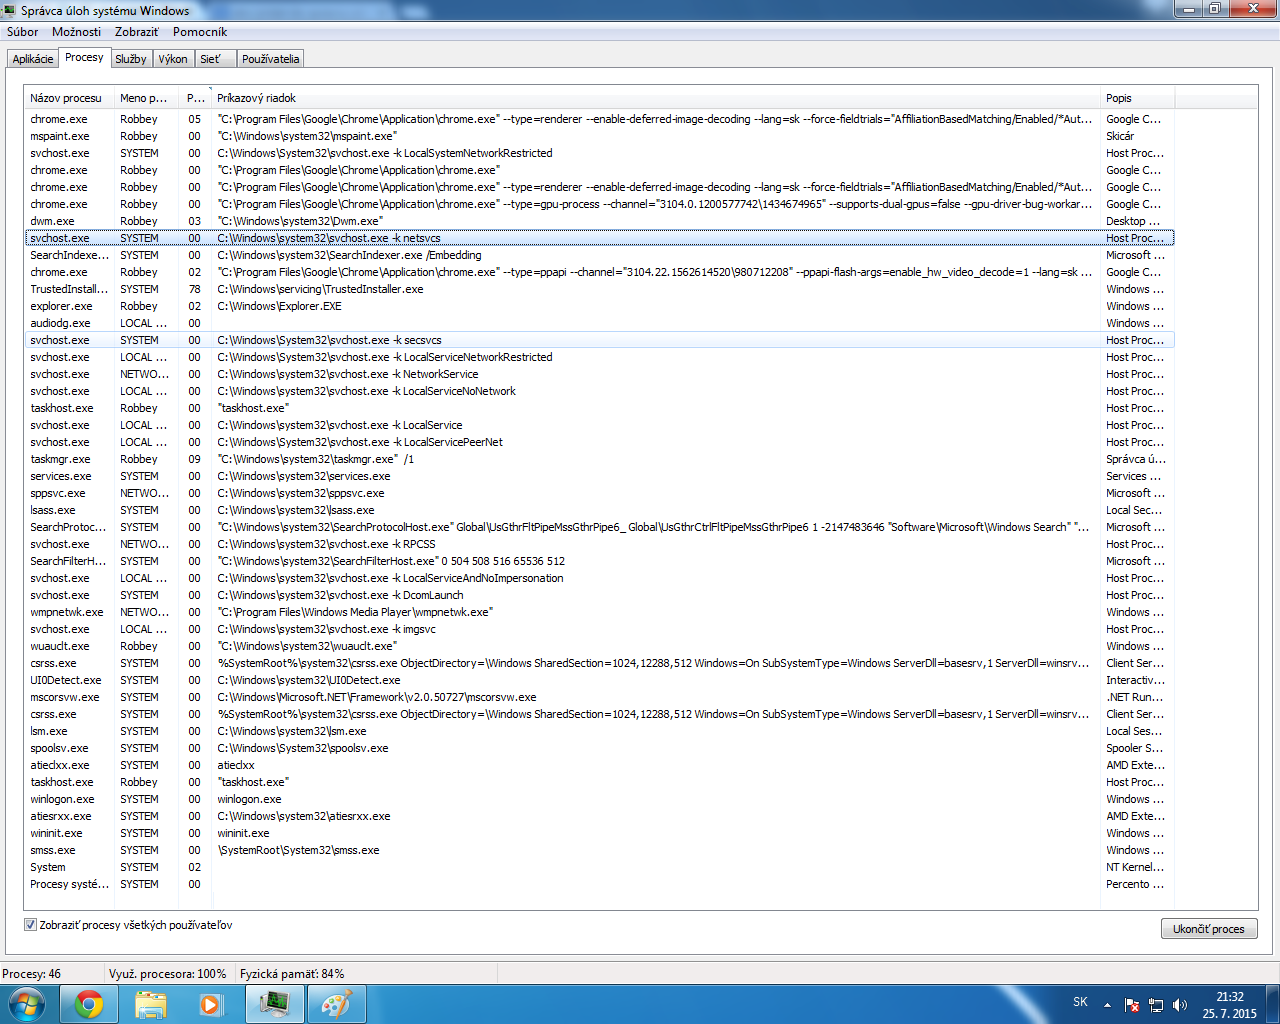The image size is (1280, 1024).
Task: Show hidden system tray icons
Action: [1107, 1005]
